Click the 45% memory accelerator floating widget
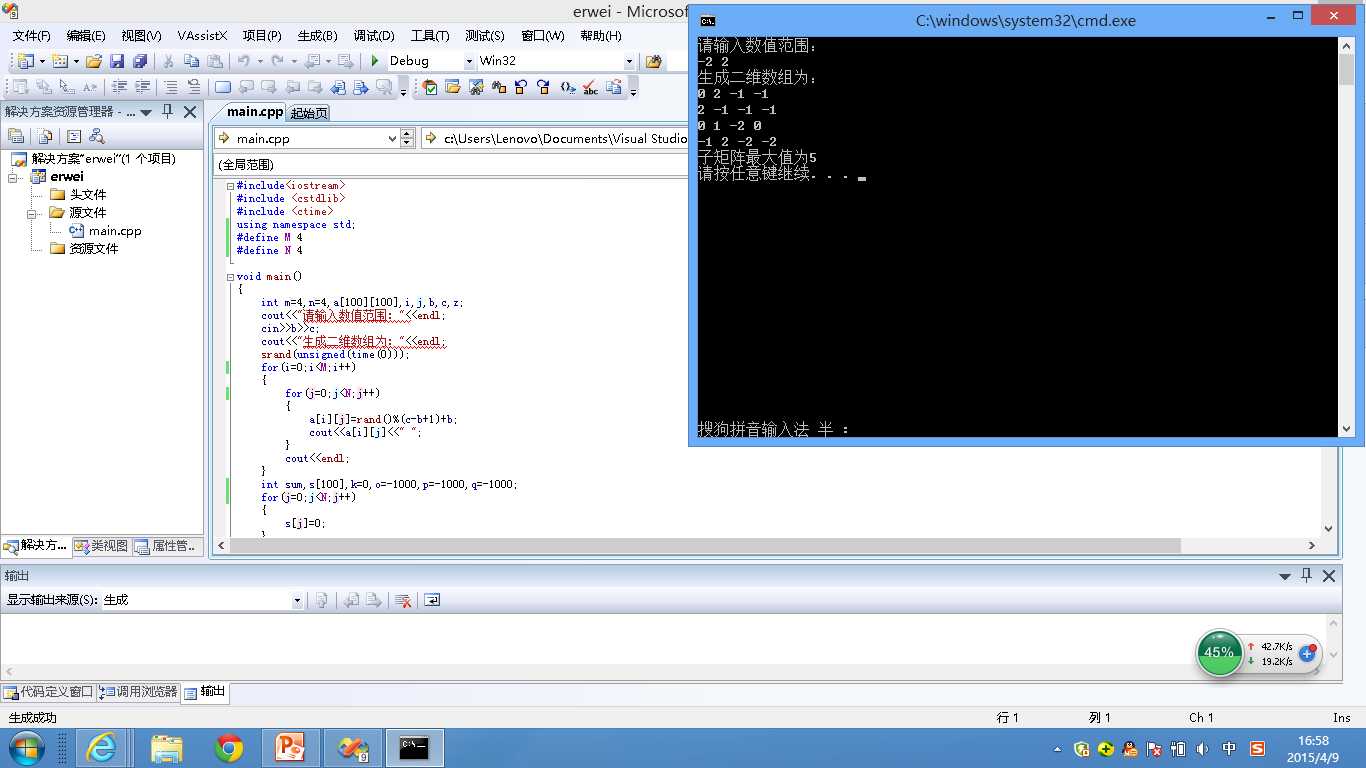This screenshot has height=768, width=1366. [1219, 653]
